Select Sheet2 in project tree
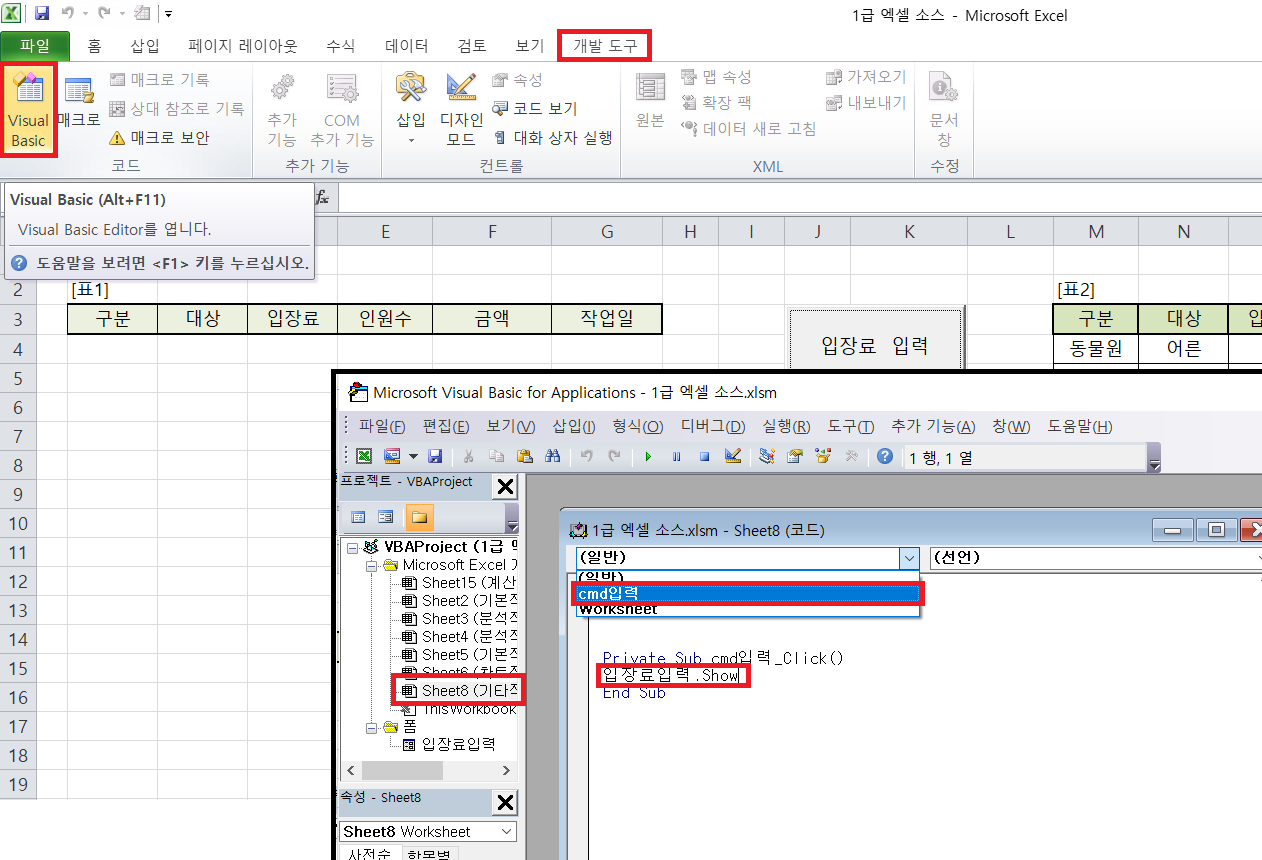 (460, 601)
